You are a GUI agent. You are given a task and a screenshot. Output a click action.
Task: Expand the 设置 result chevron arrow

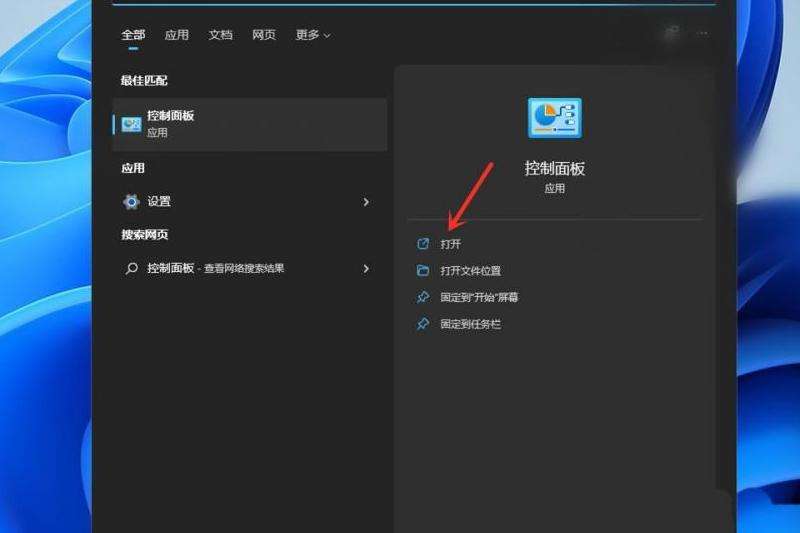[366, 202]
